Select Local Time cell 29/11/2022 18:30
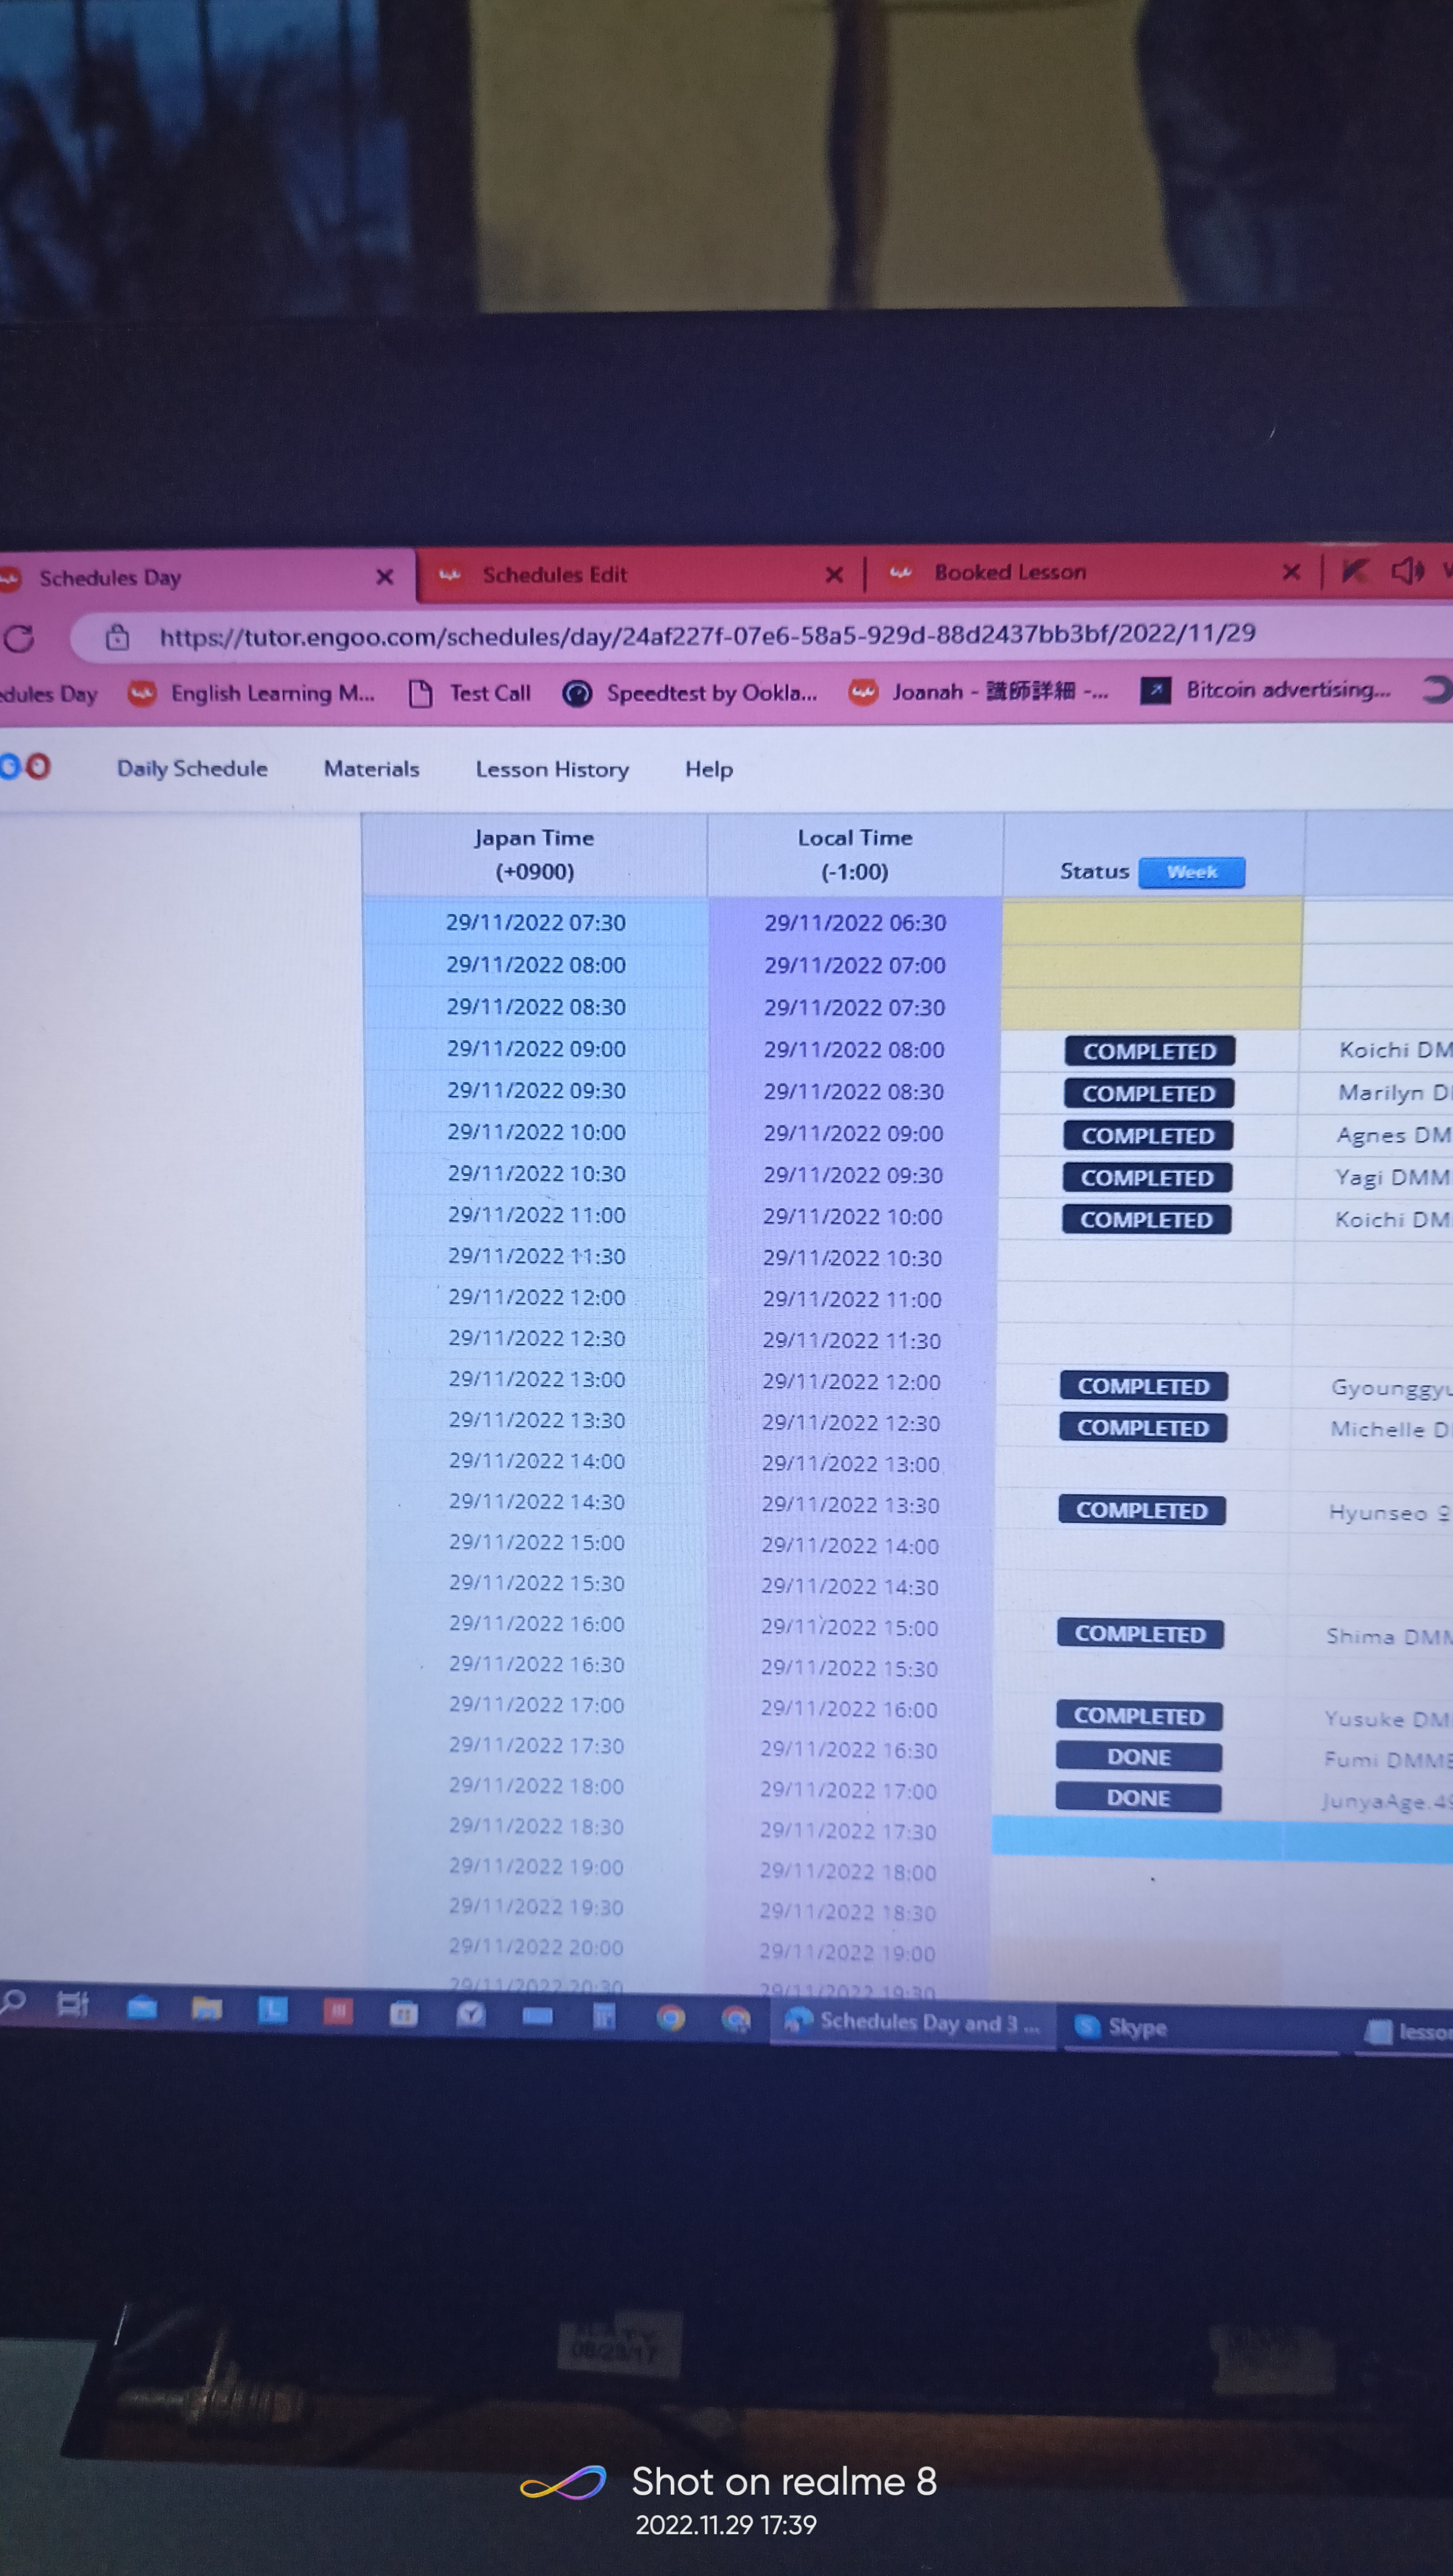The image size is (1453, 2576). pos(848,1912)
